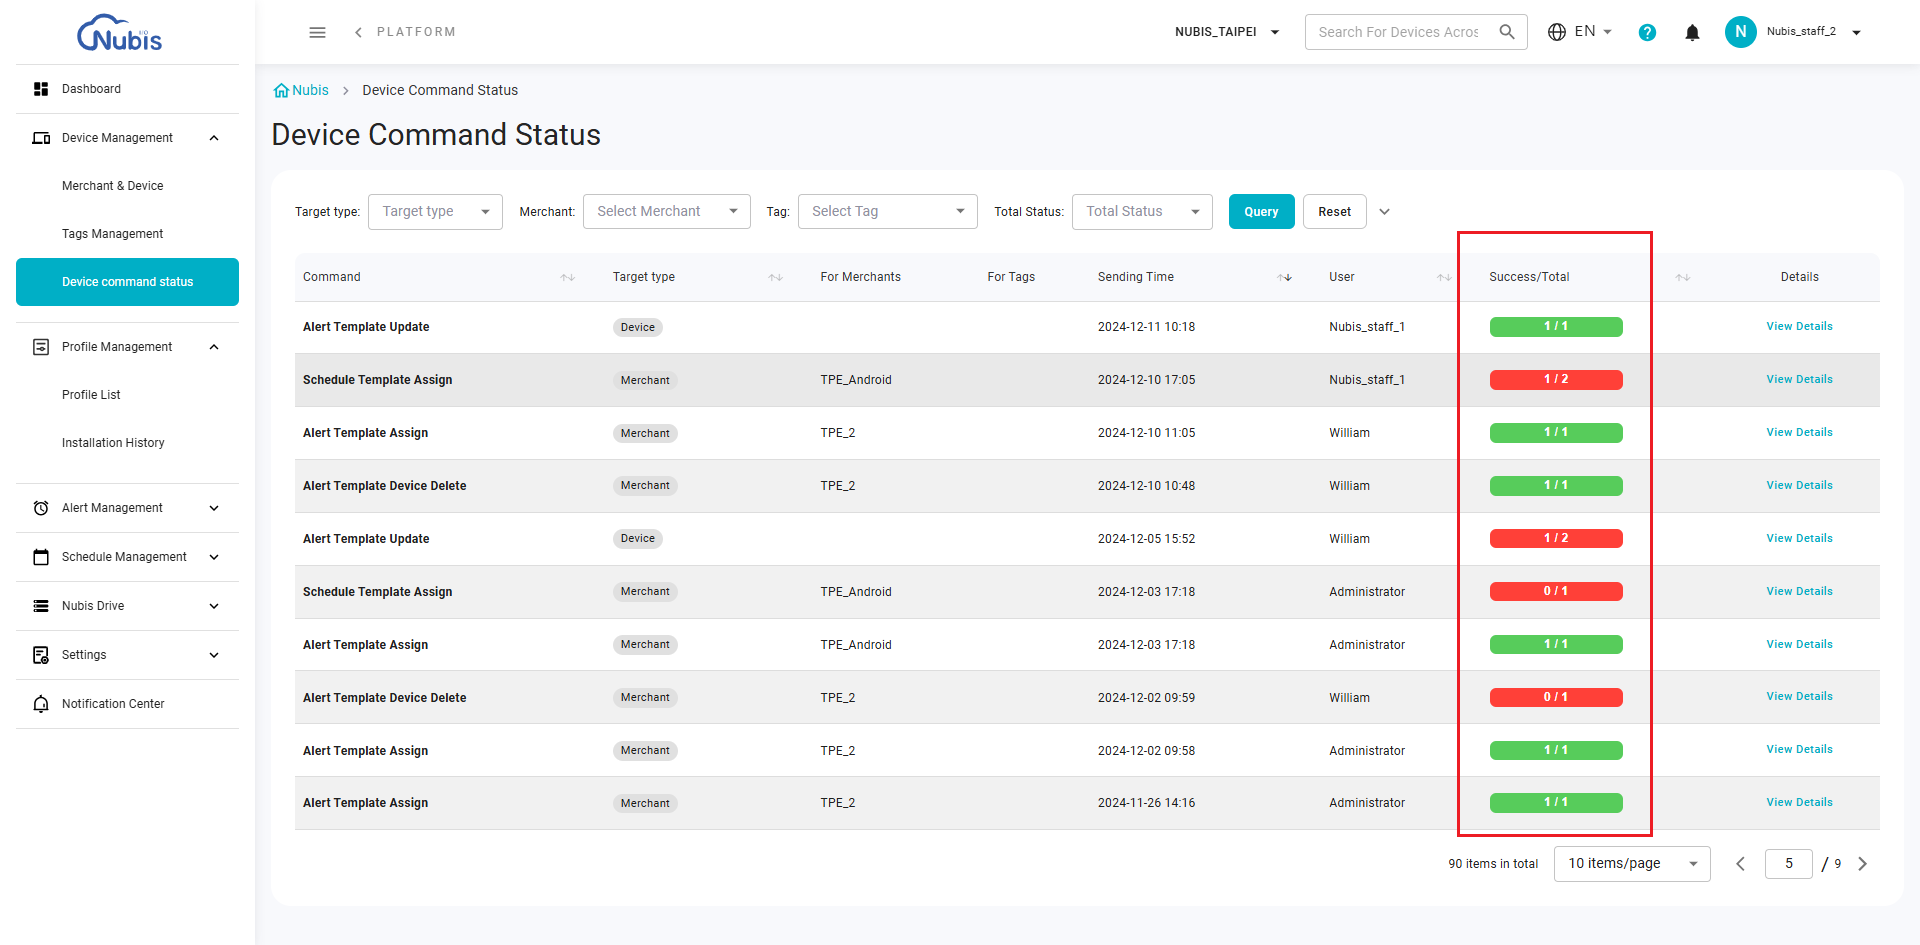Expand the Nubis Drive section
Screen dimensions: 1920x945
click(214, 606)
